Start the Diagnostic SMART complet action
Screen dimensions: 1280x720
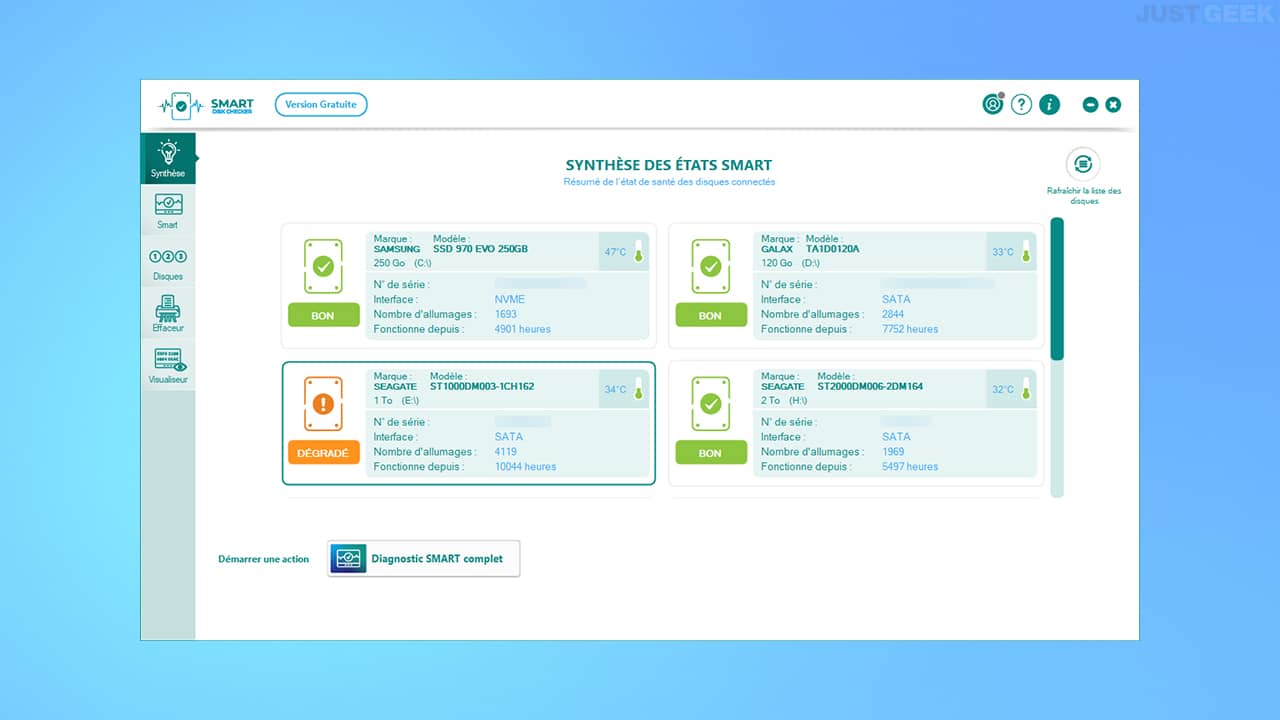[424, 559]
